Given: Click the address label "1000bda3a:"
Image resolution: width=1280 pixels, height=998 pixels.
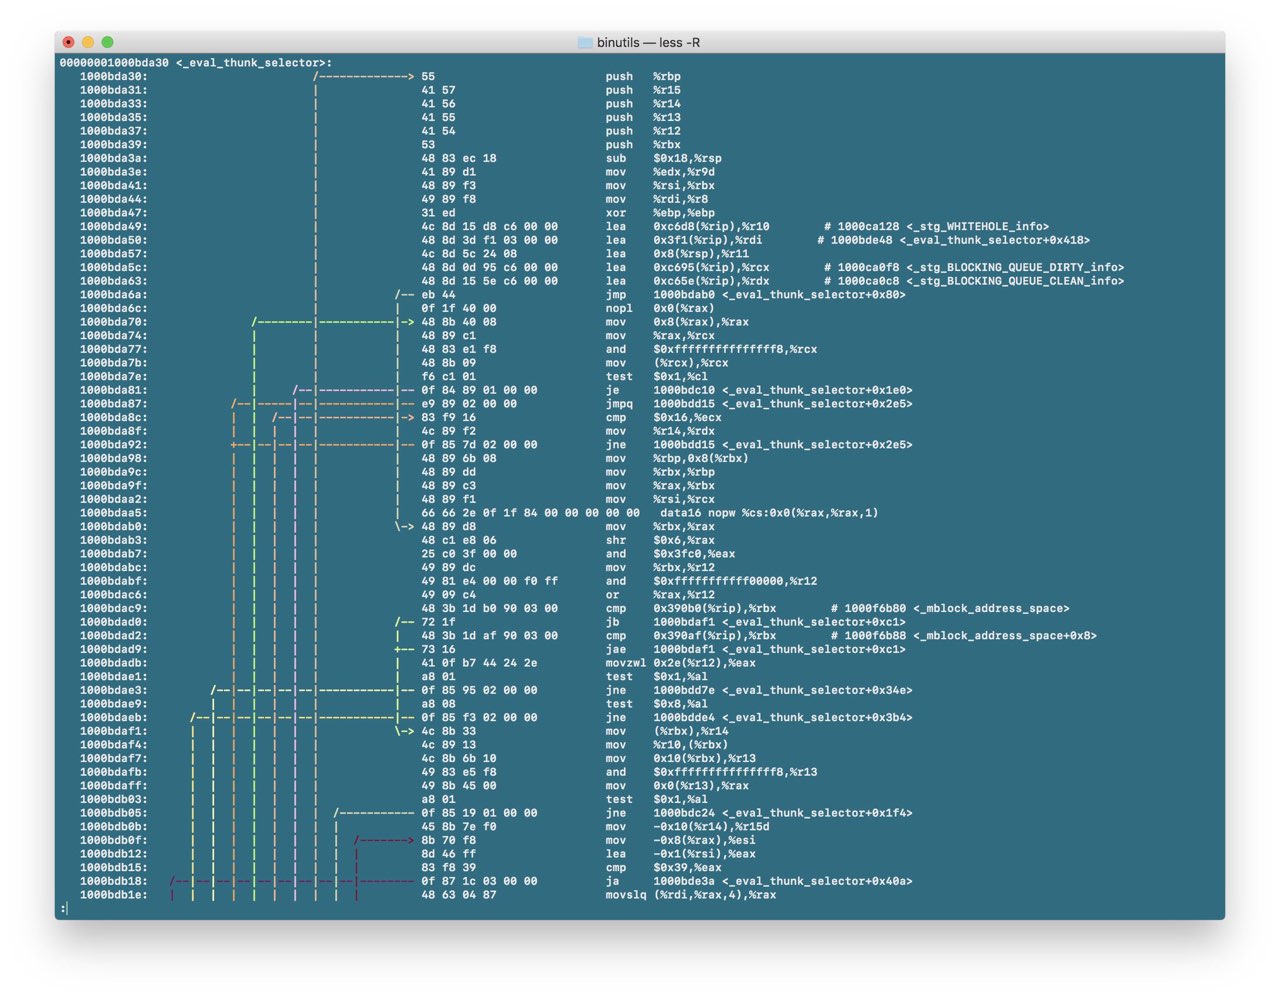Looking at the screenshot, I should [114, 159].
